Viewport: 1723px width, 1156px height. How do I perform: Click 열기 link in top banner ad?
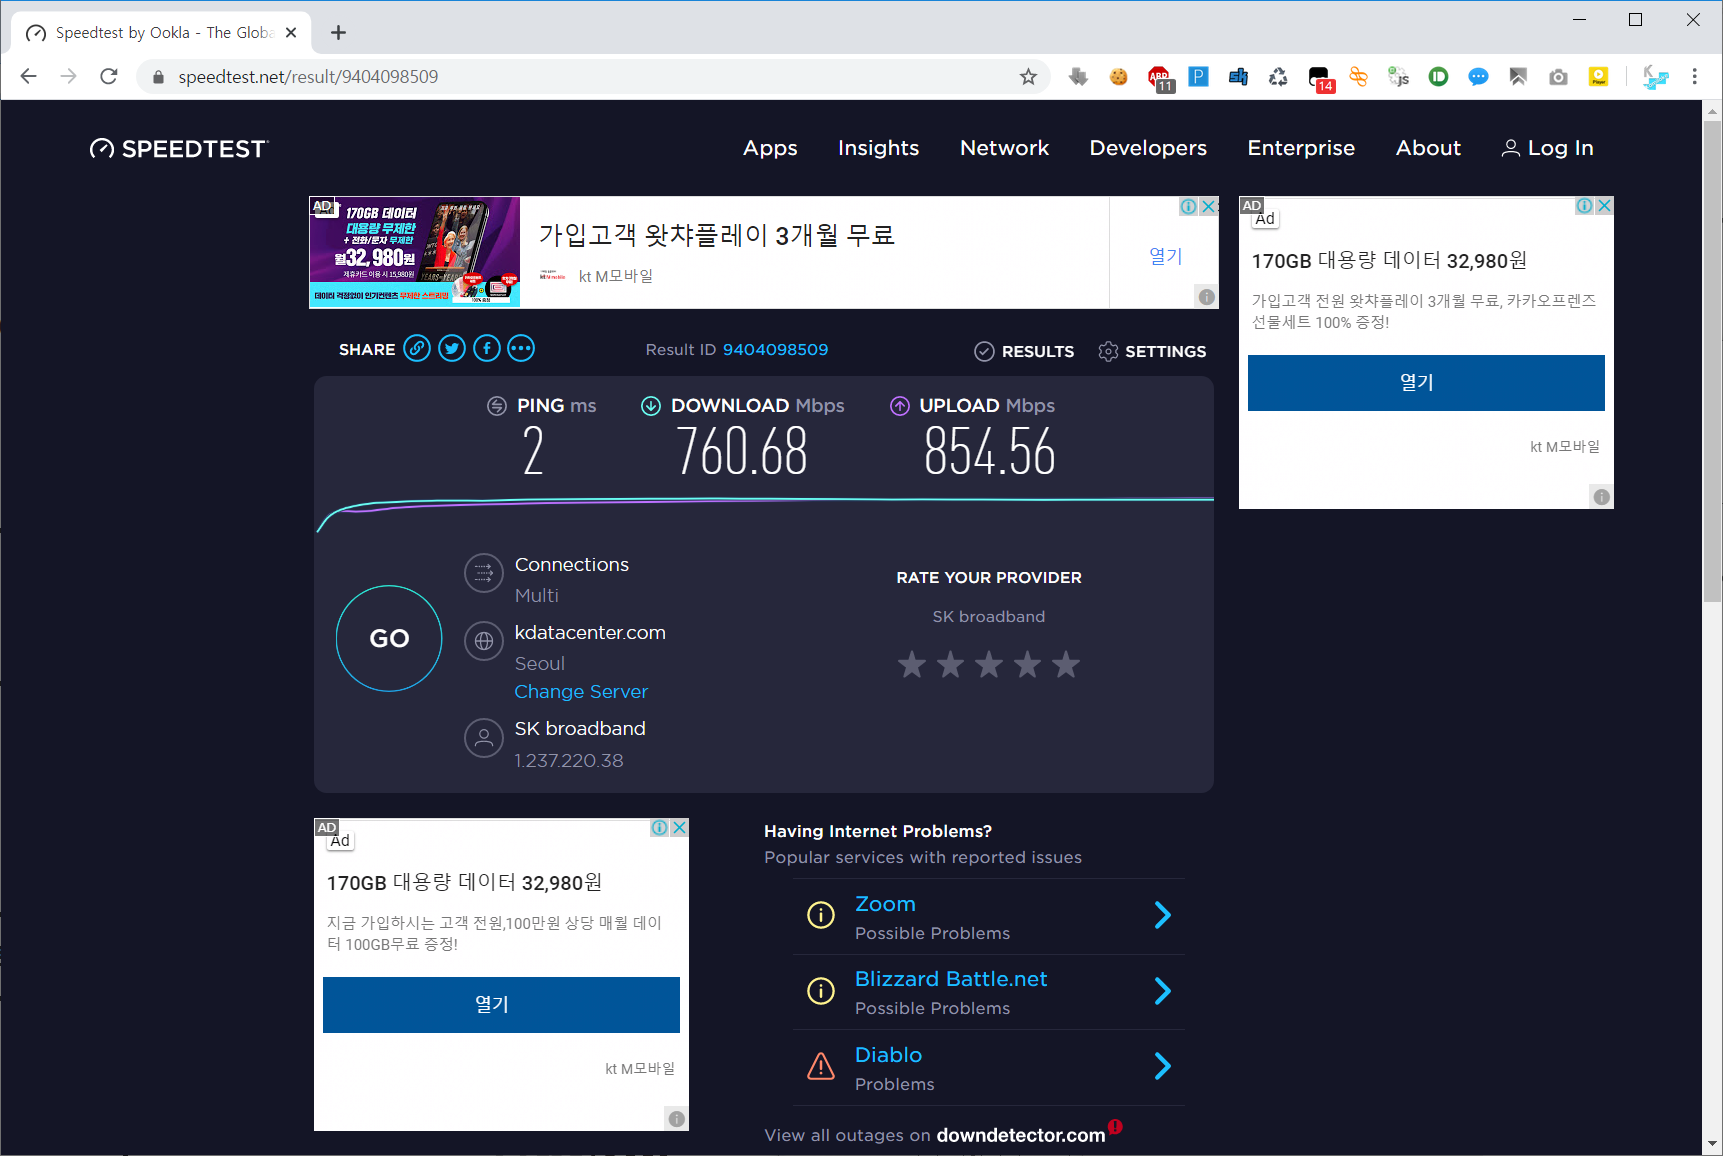tap(1165, 256)
